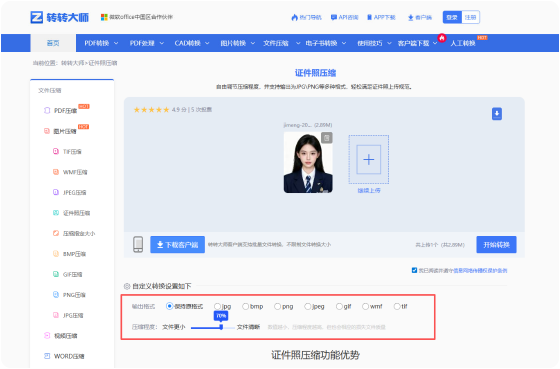Click the dashed continue-upload box
Viewport: 560px width, 369px height.
(x=369, y=159)
